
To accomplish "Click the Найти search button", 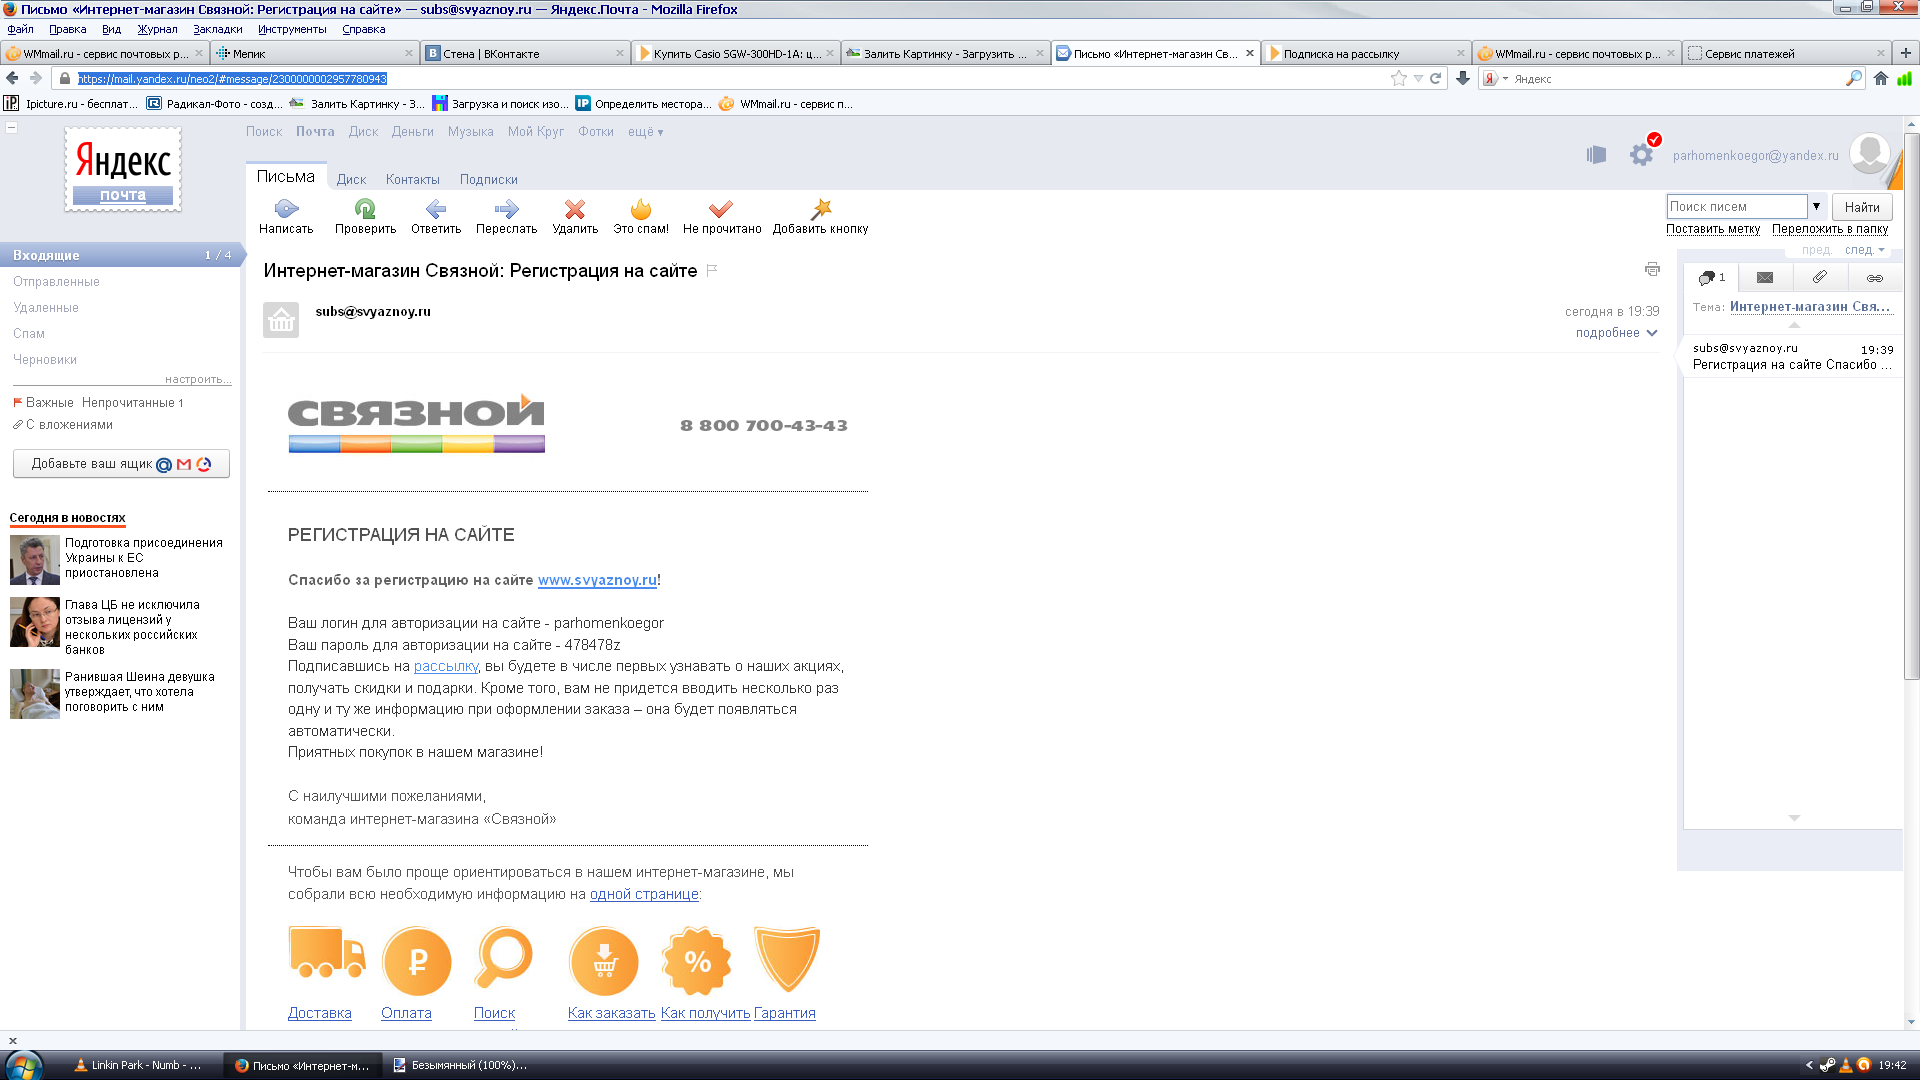I will [x=1862, y=207].
